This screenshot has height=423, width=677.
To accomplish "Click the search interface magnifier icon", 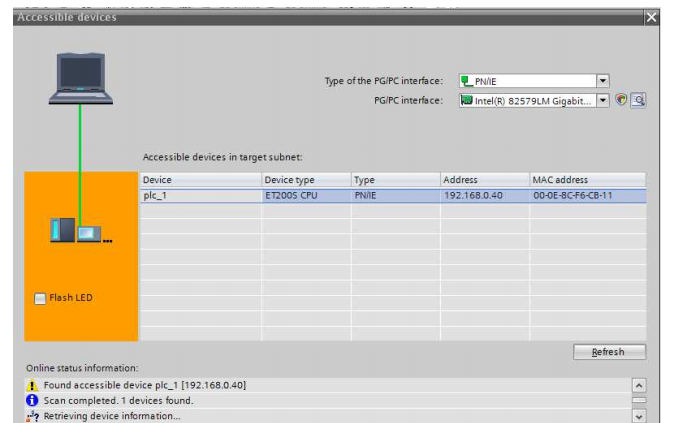I will point(638,100).
